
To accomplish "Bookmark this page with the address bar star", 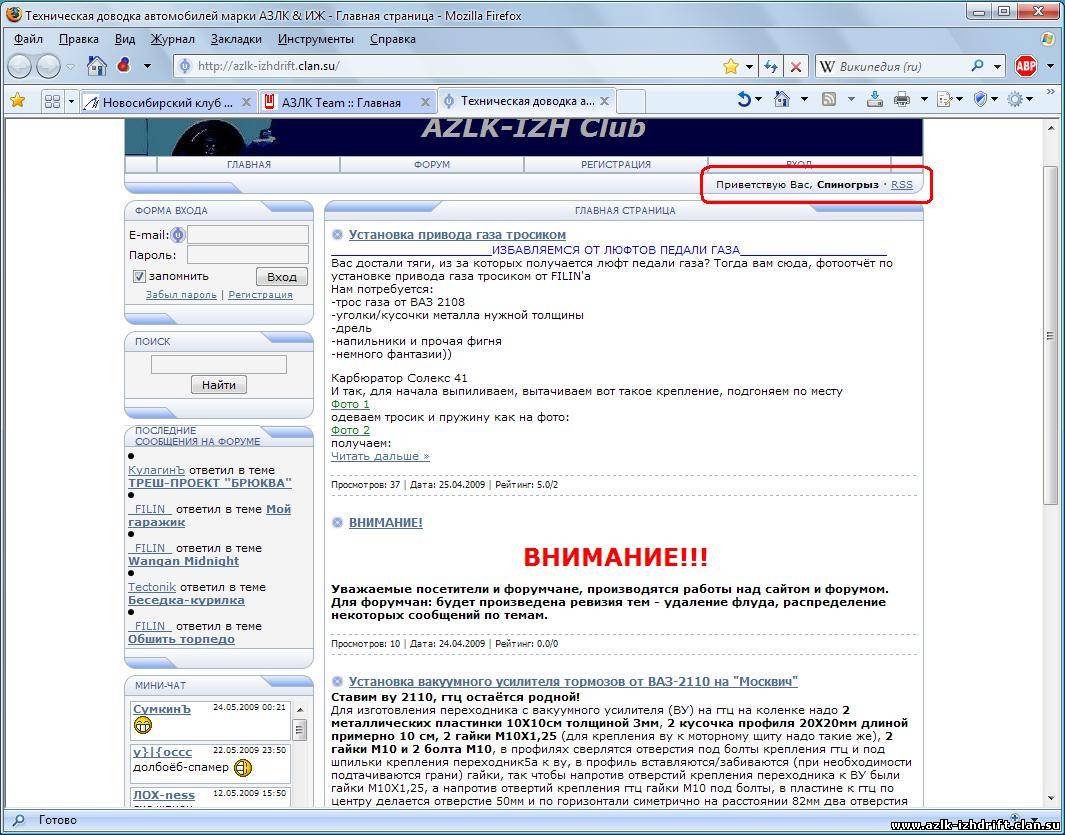I will 731,66.
